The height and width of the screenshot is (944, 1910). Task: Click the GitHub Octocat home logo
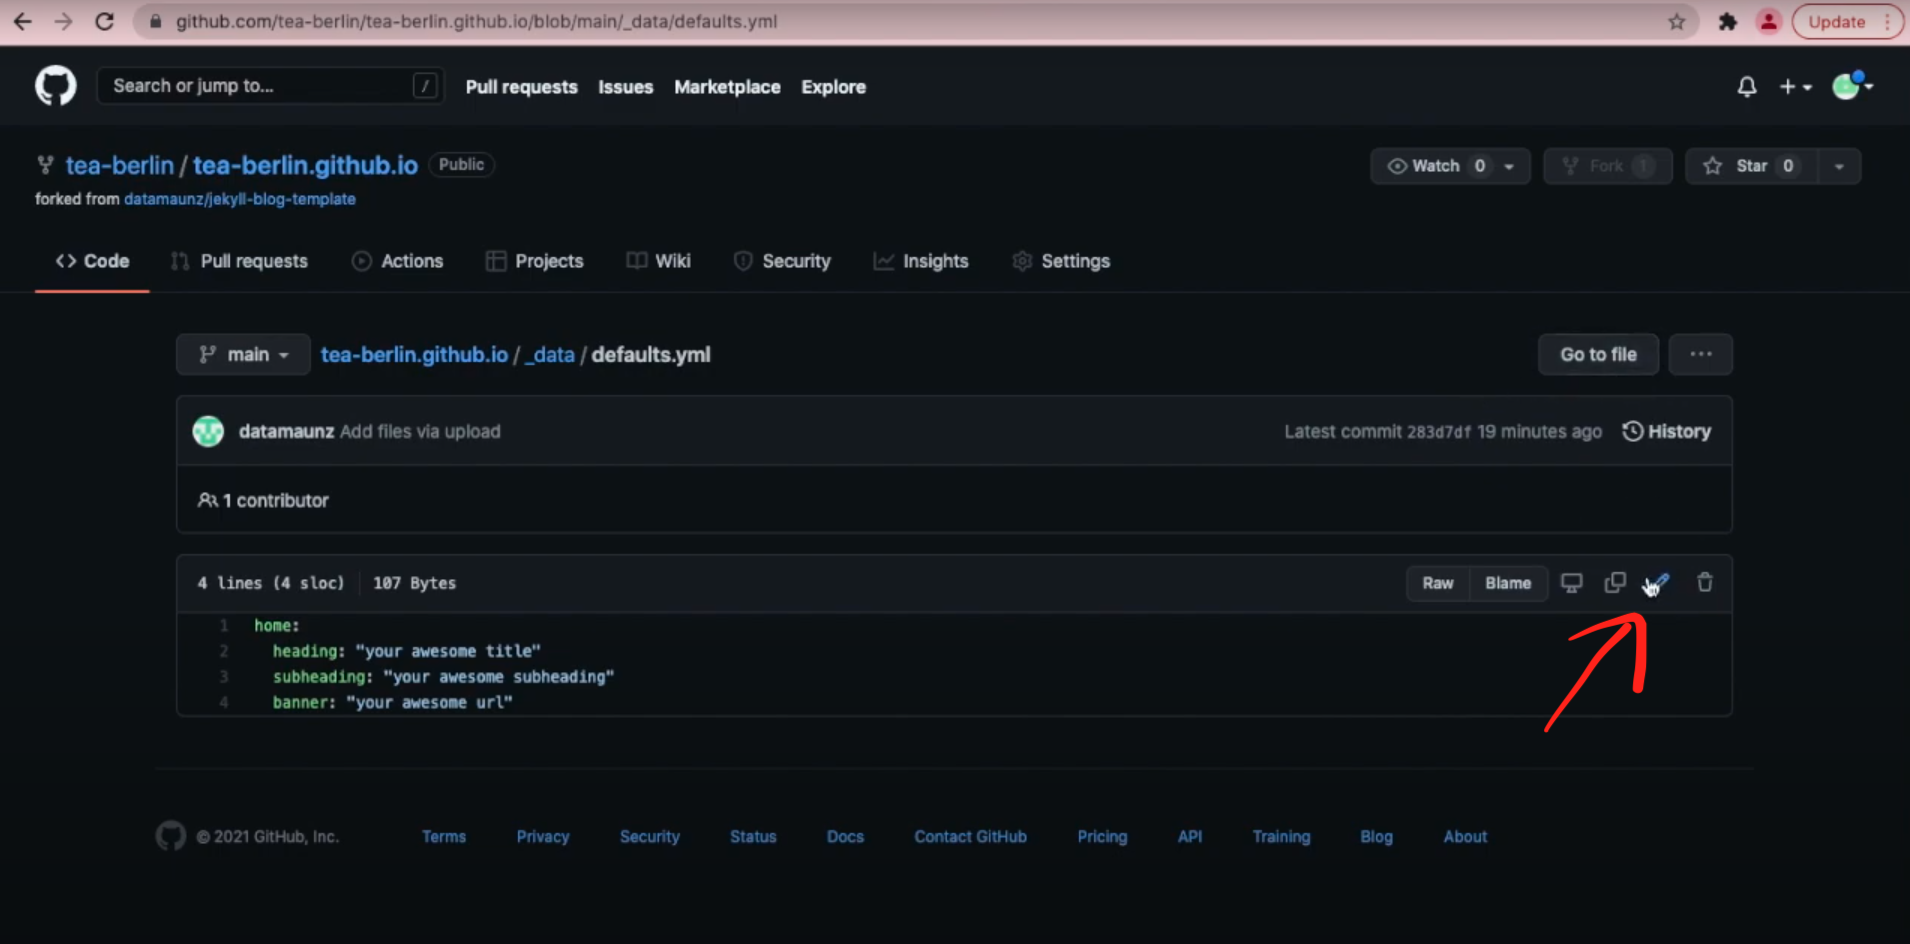click(56, 86)
